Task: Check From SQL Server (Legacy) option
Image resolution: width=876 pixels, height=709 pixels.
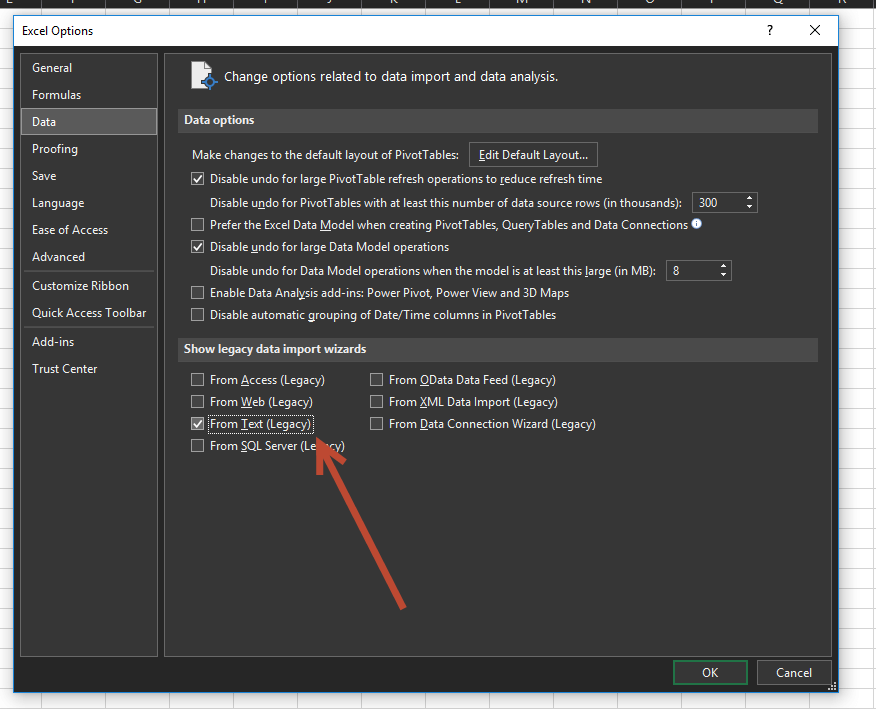Action: click(x=197, y=445)
